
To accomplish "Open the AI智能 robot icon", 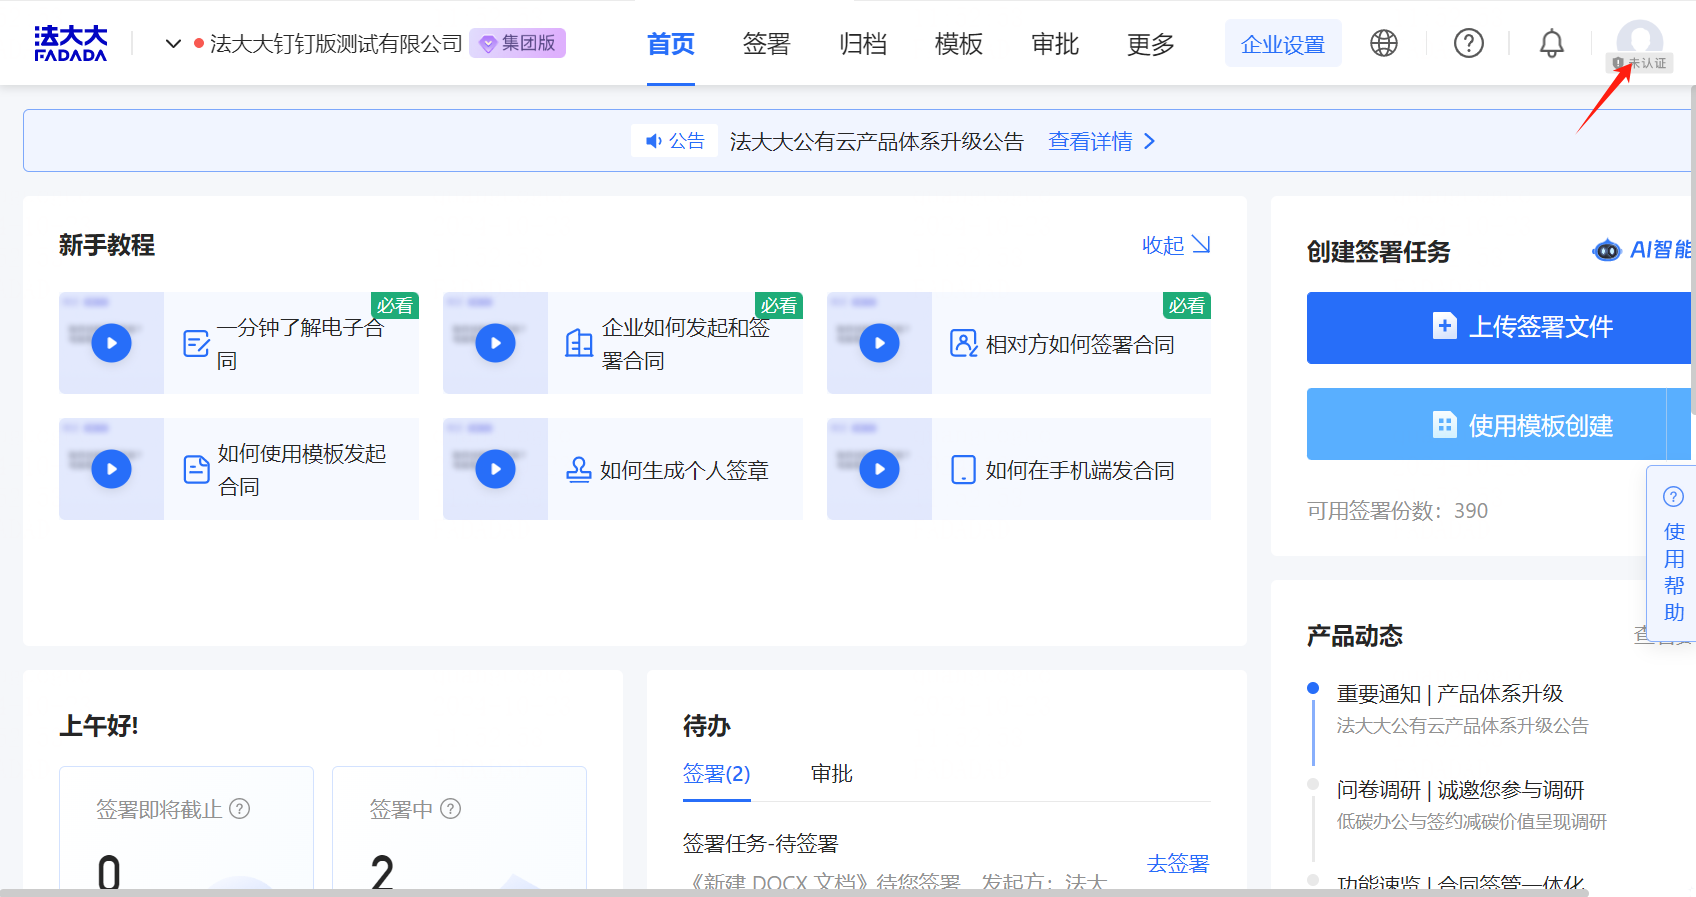I will click(1606, 250).
